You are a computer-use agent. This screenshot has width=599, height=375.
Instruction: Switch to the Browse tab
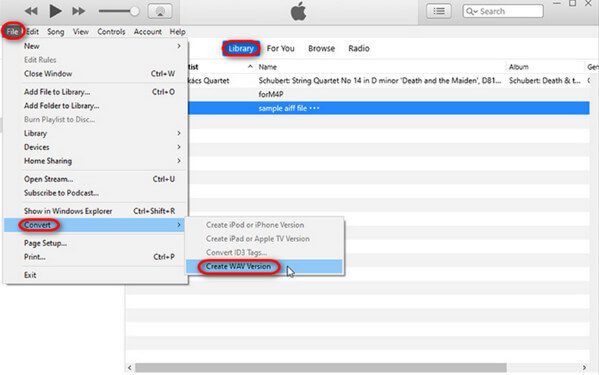321,48
